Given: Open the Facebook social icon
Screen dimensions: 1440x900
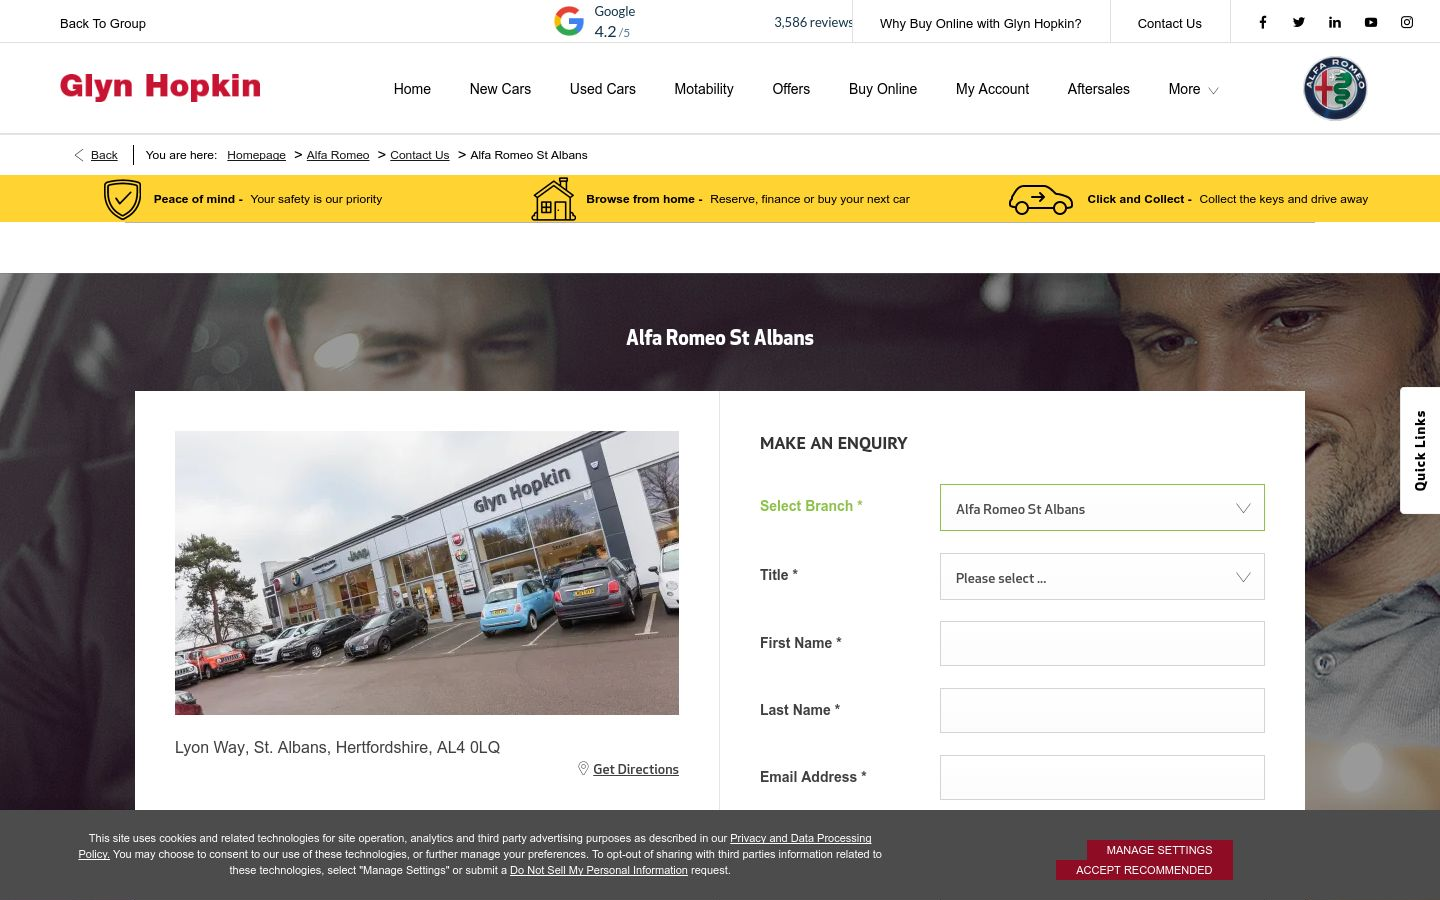Looking at the screenshot, I should pyautogui.click(x=1263, y=22).
